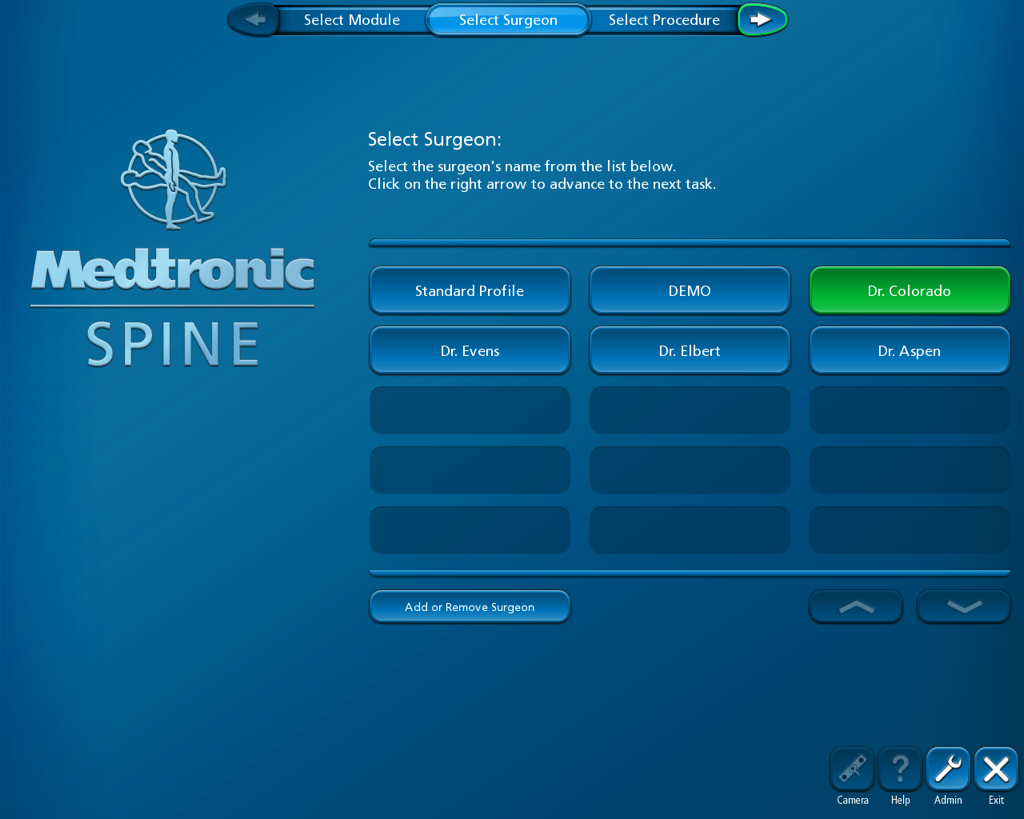Viewport: 1024px width, 819px height.
Task: Click the back arrow in the top navigation
Action: coord(254,20)
